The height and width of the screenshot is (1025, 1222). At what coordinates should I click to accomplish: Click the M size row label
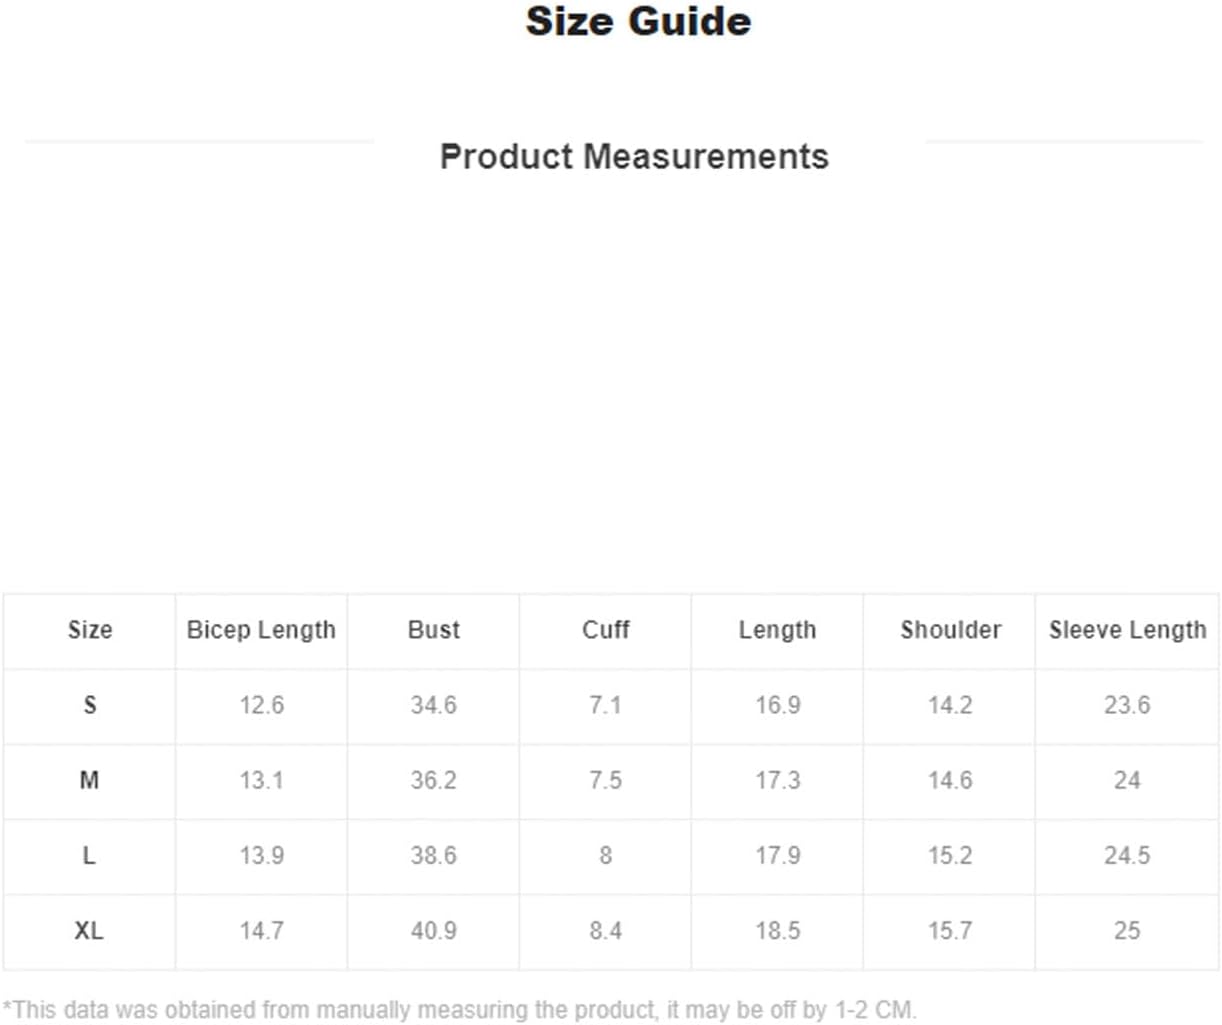tap(89, 780)
